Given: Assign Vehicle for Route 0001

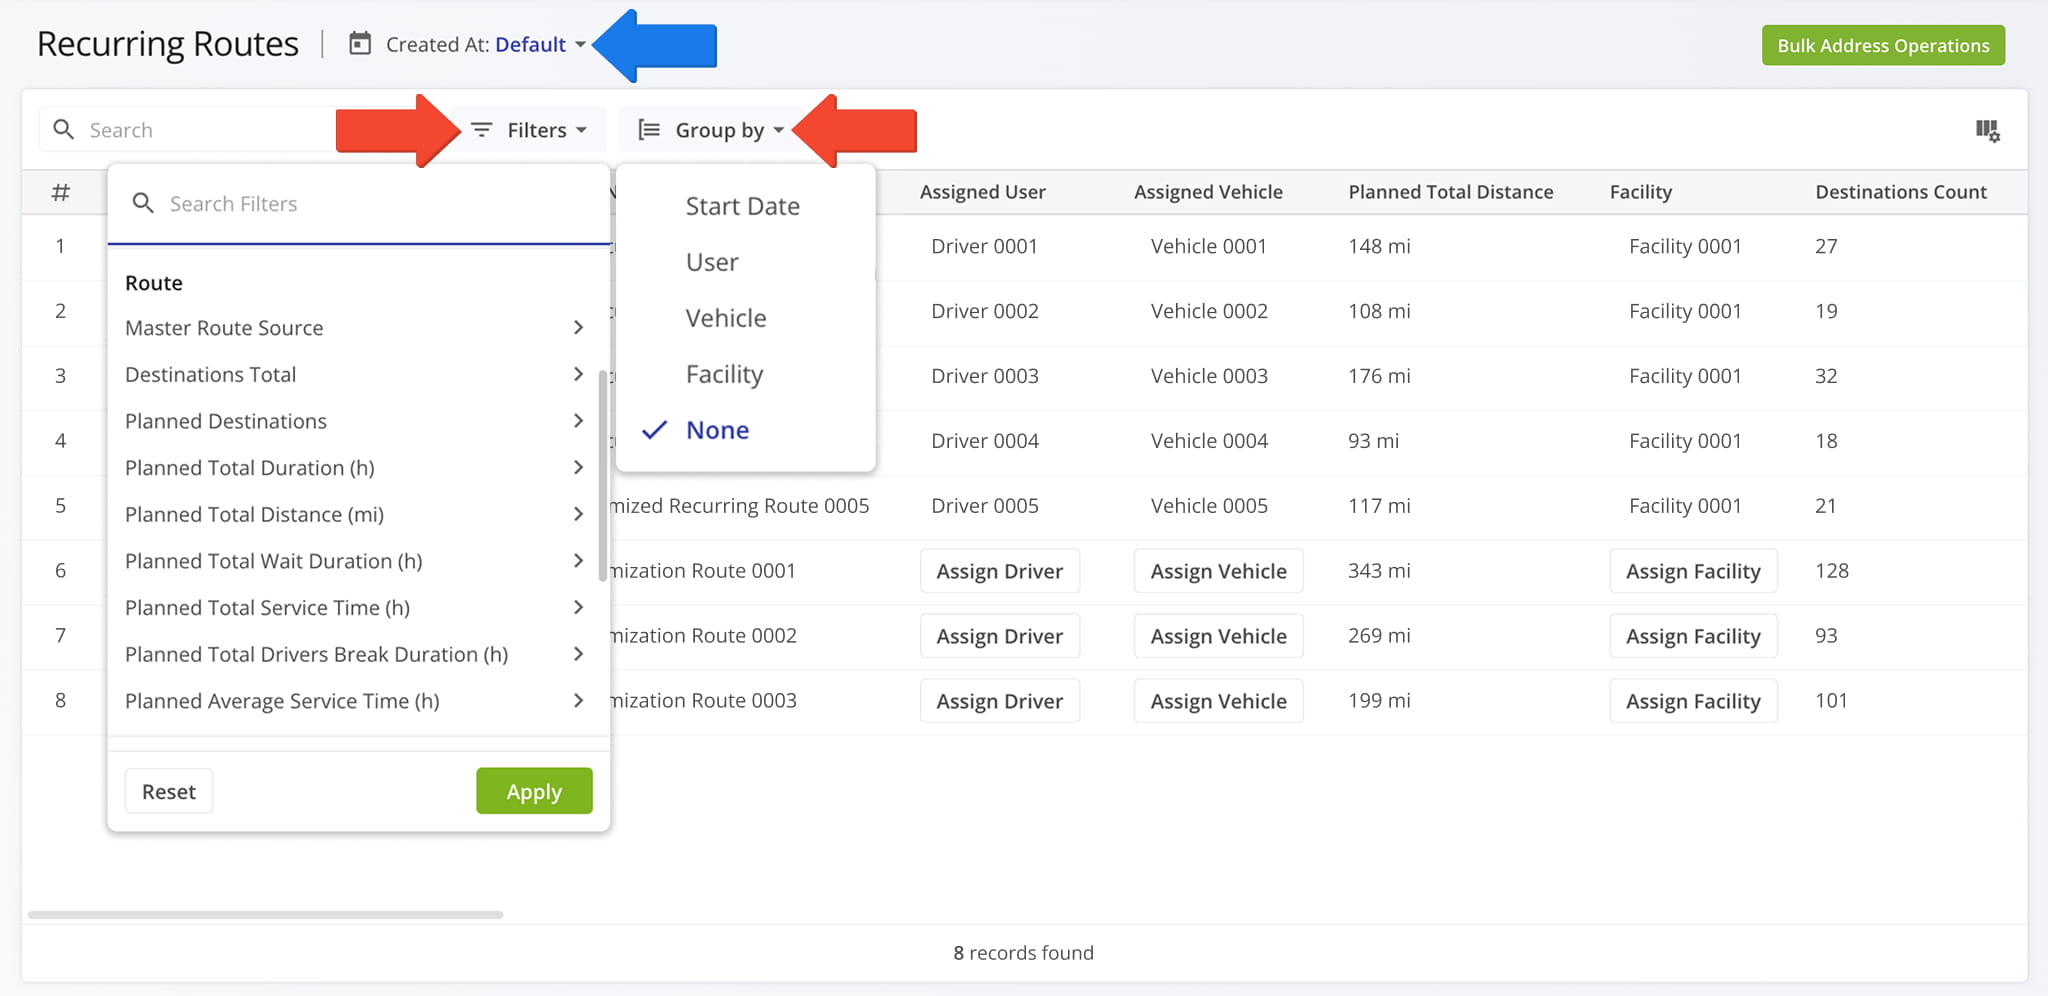Looking at the screenshot, I should click(1219, 571).
